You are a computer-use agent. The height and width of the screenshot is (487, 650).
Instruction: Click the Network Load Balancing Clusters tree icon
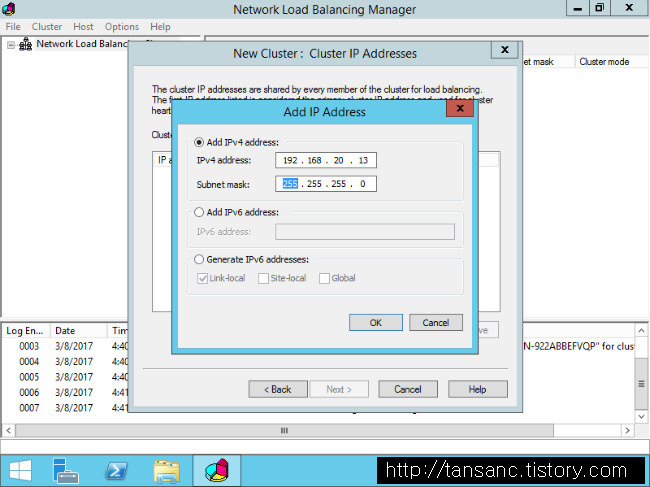pyautogui.click(x=26, y=44)
